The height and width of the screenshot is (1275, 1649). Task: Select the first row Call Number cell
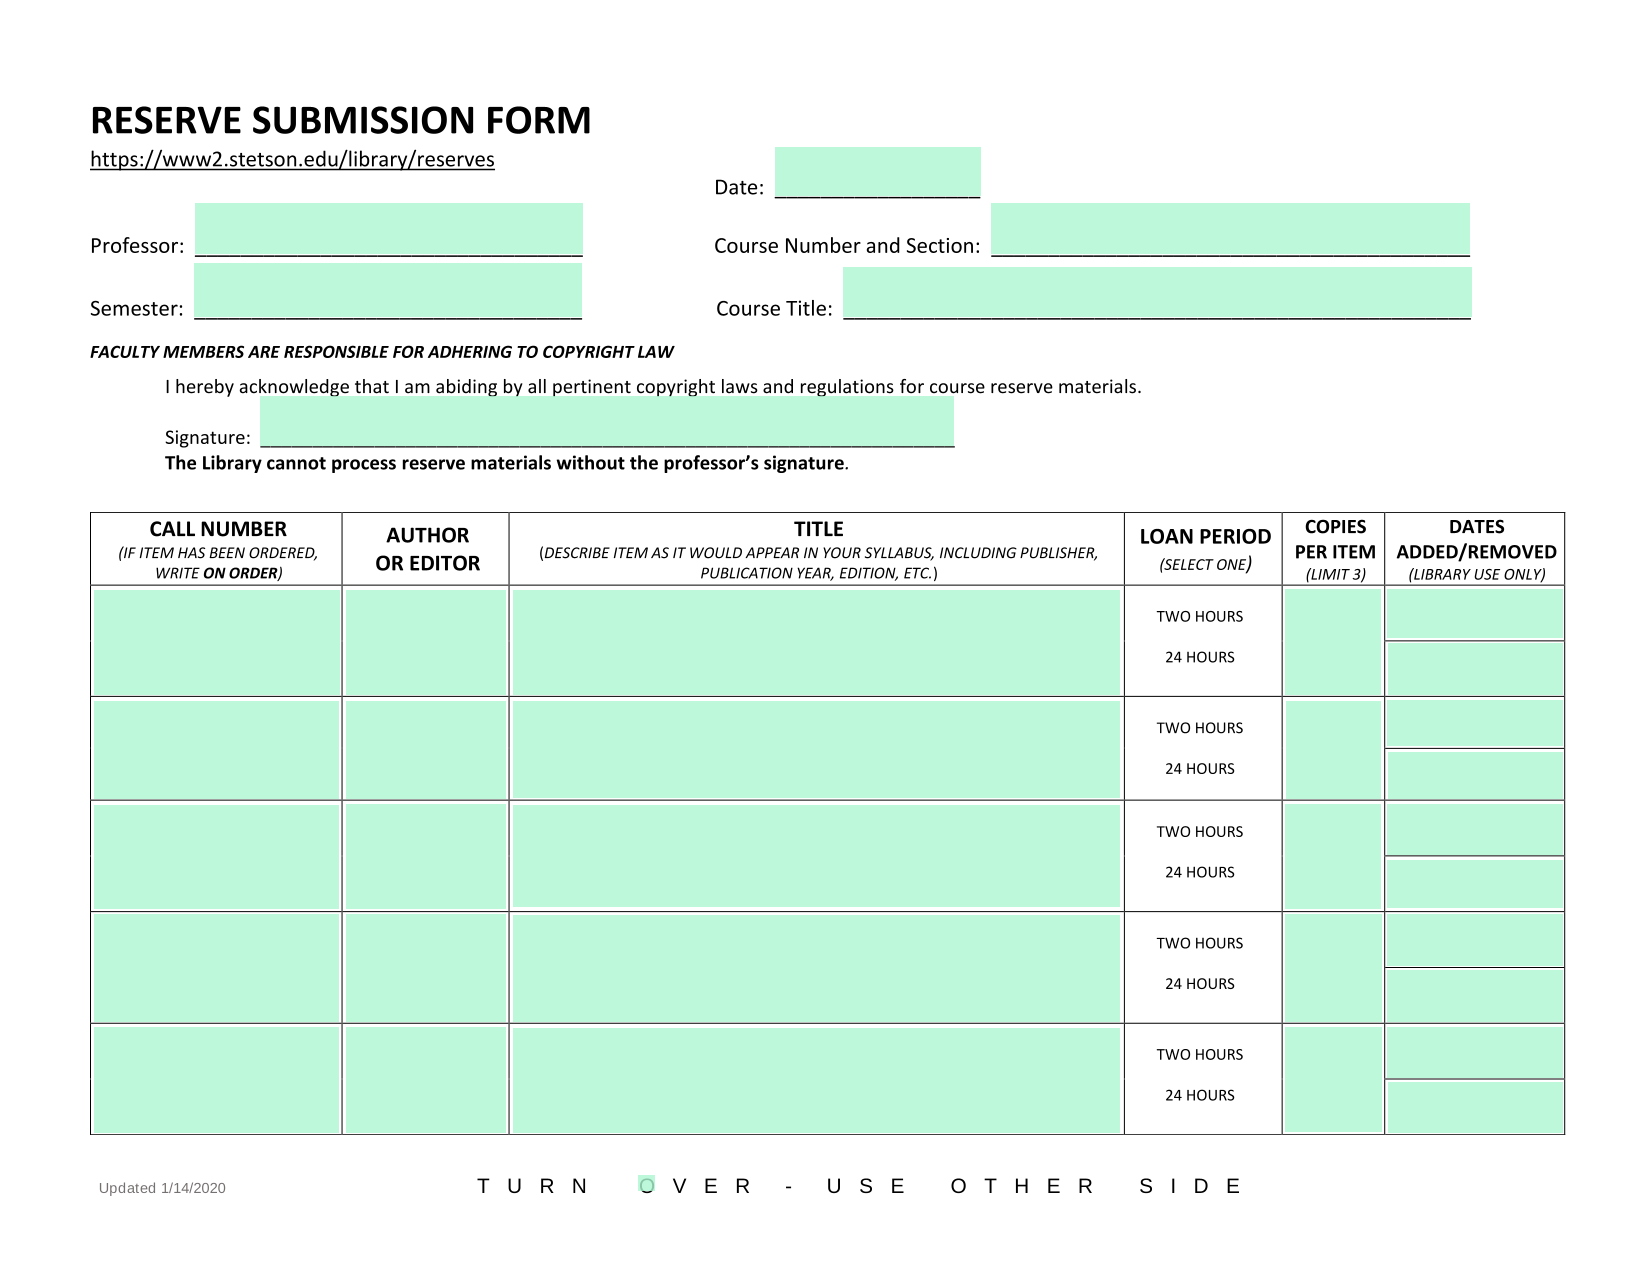pos(217,642)
